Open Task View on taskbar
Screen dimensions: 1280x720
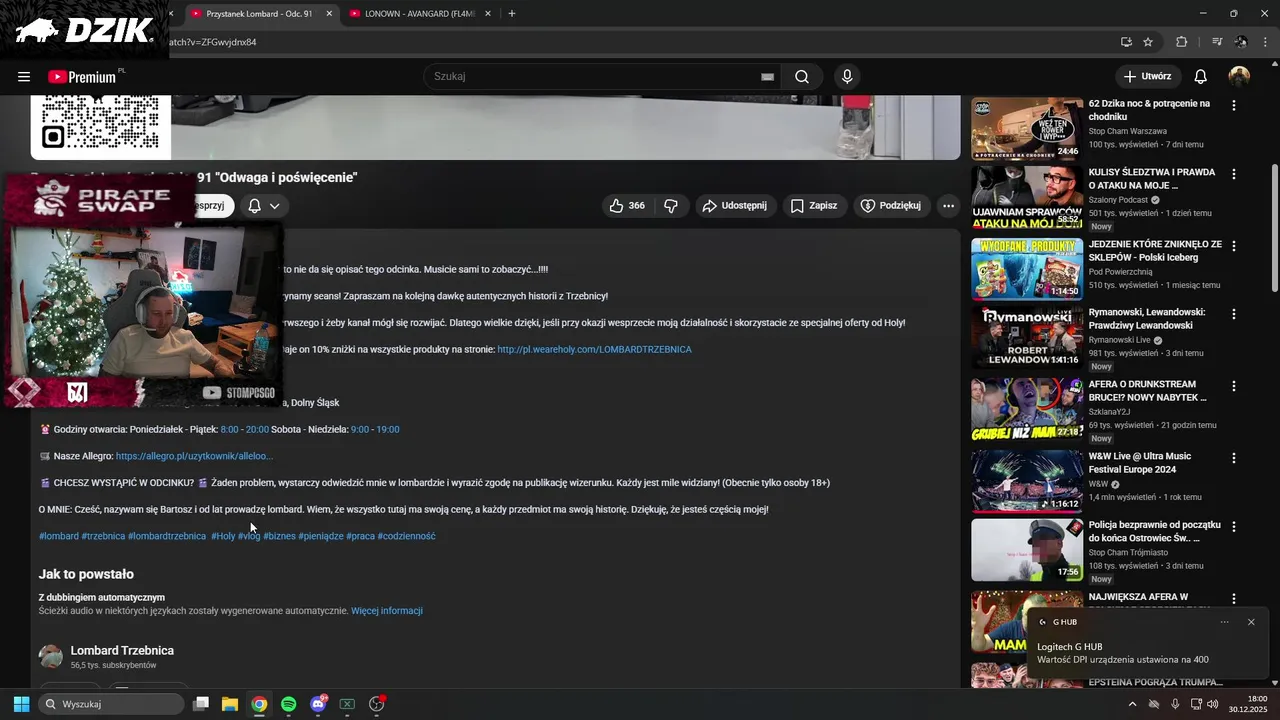[x=201, y=704]
